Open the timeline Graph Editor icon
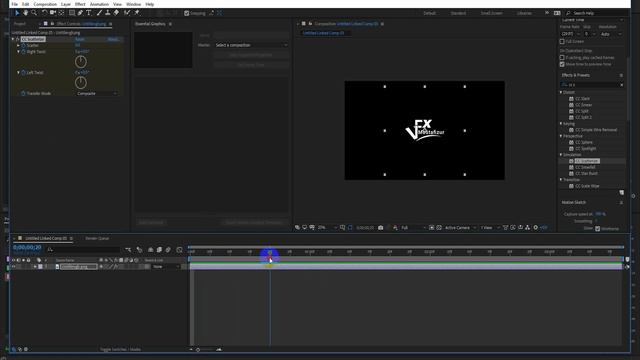The image size is (640, 360). [x=179, y=250]
